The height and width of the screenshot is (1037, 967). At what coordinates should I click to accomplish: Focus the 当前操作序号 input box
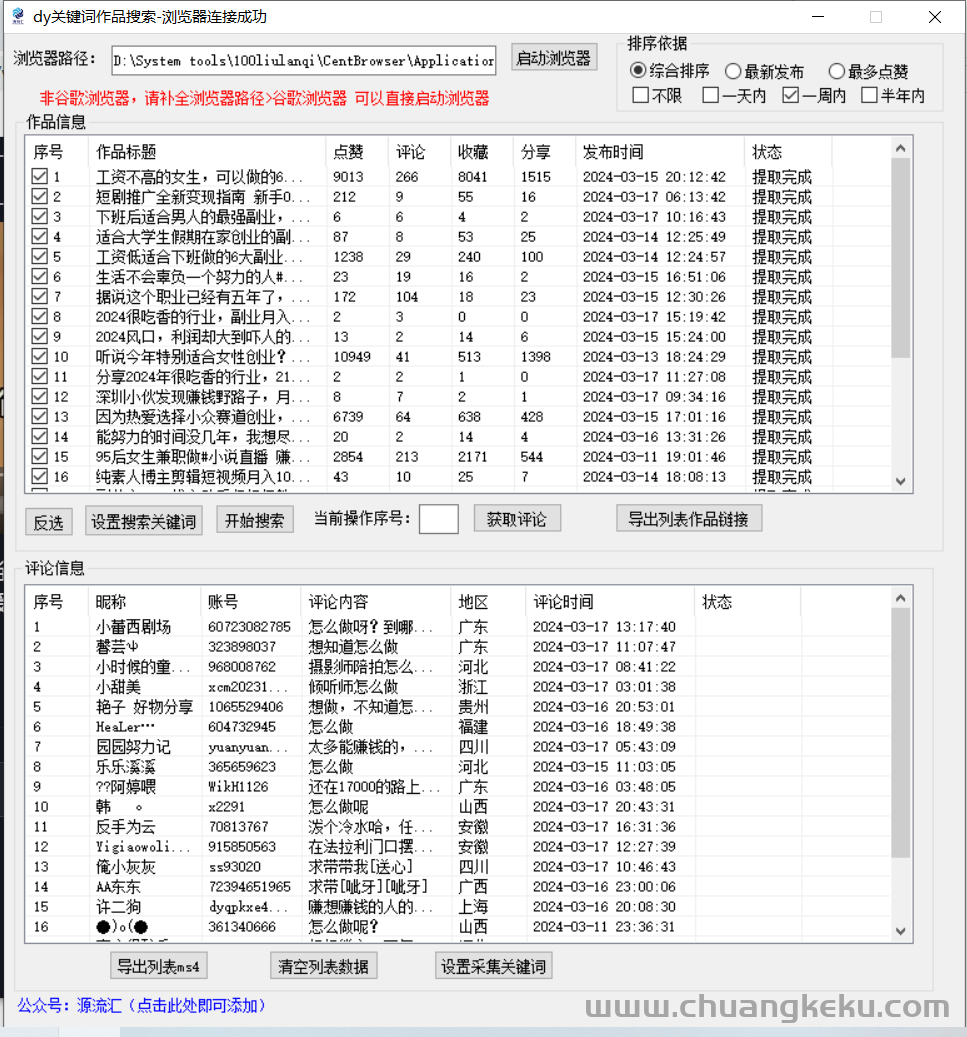(x=439, y=519)
